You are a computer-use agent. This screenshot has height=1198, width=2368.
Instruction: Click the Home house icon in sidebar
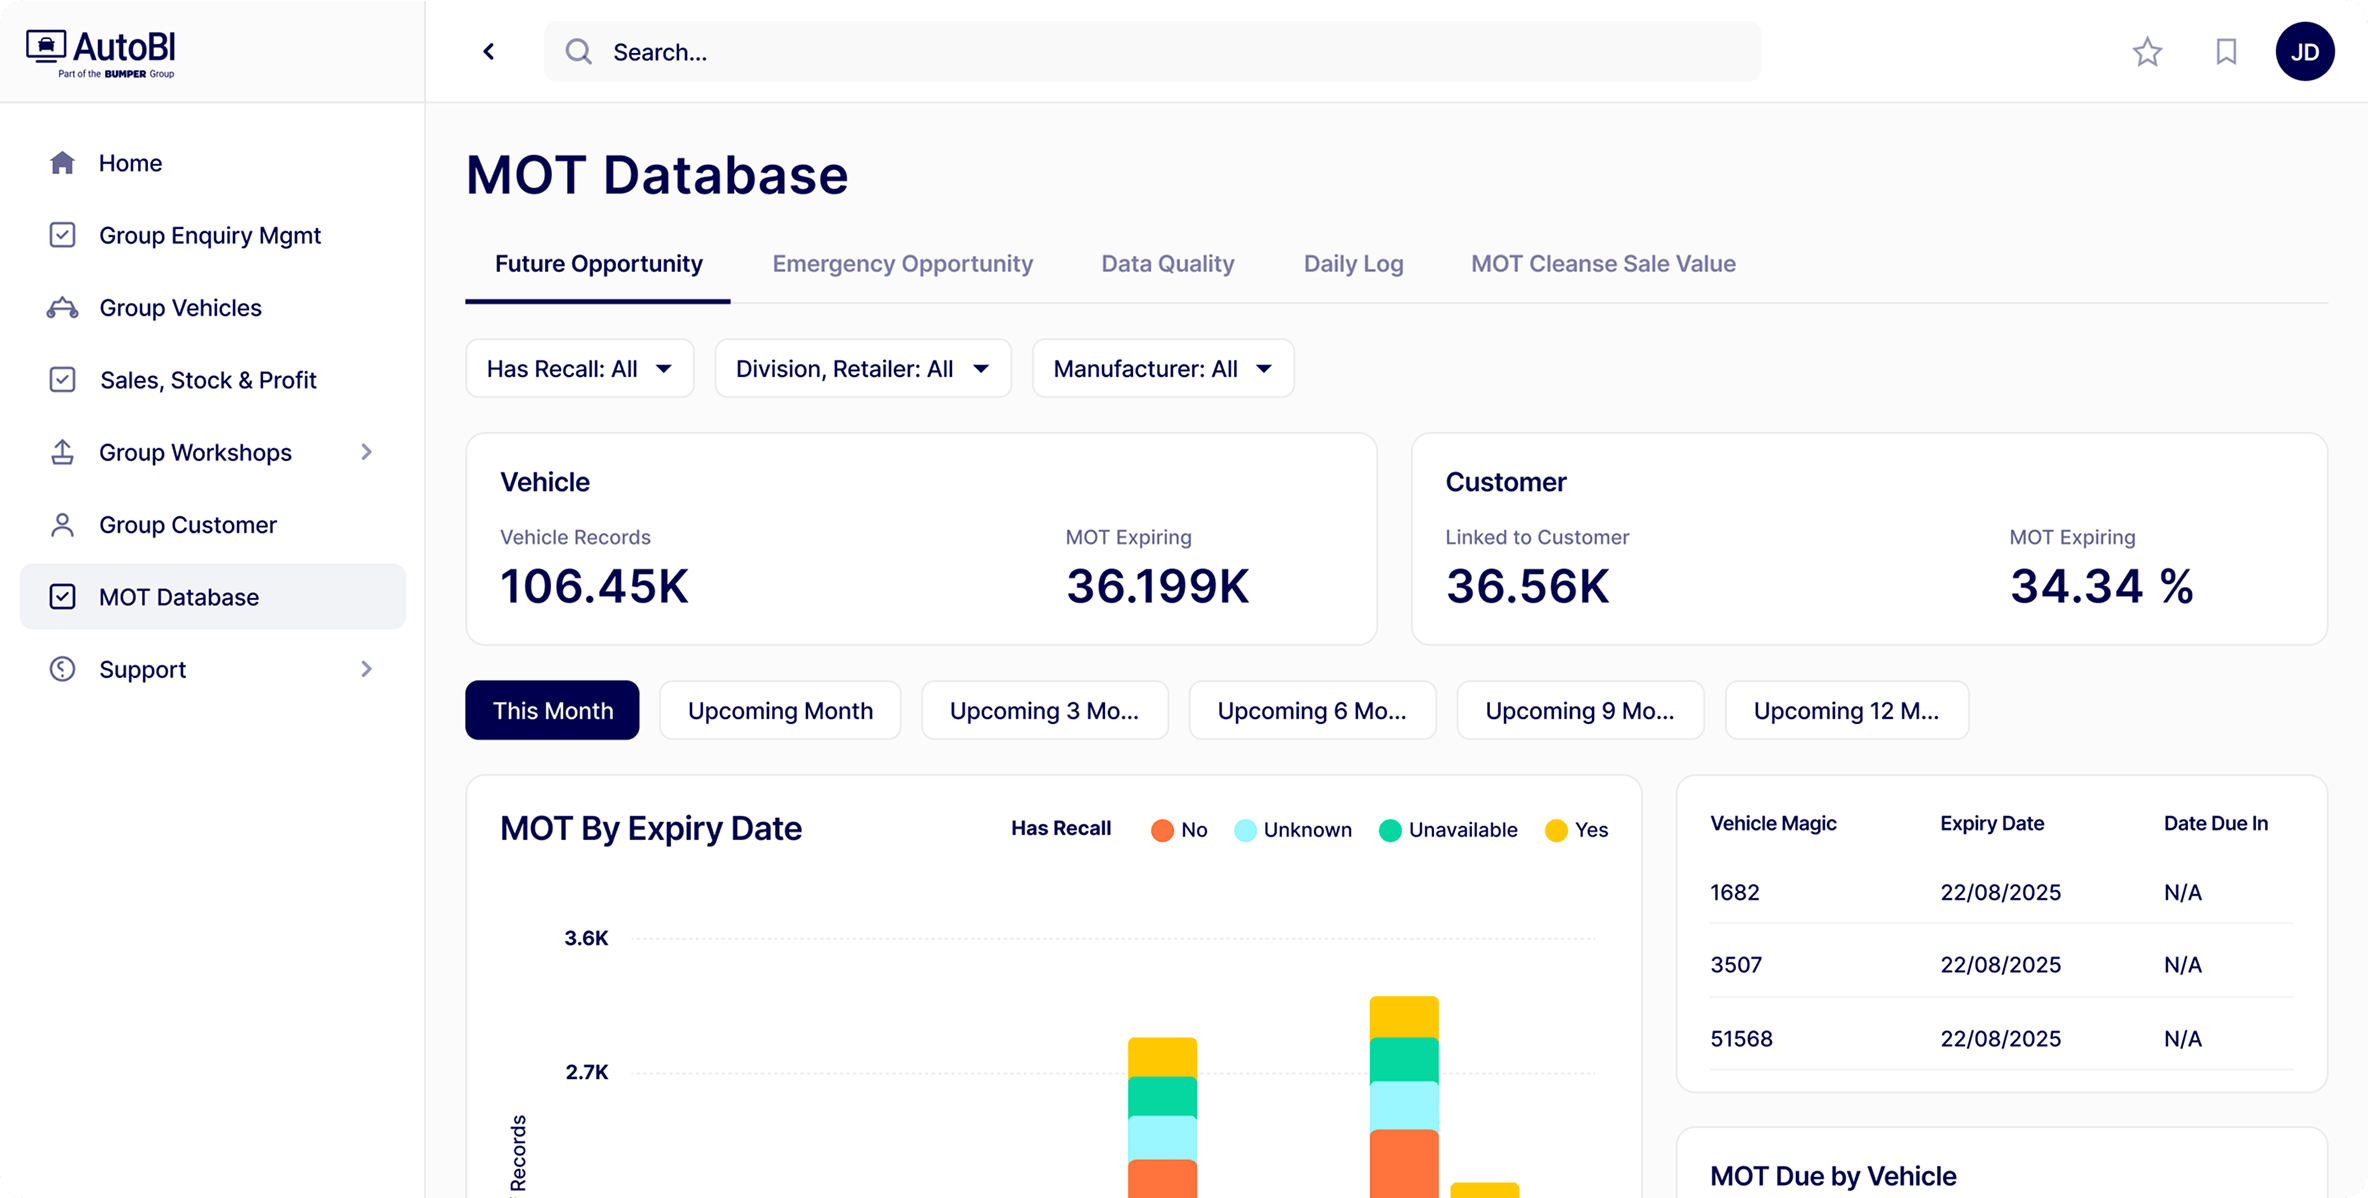tap(62, 163)
